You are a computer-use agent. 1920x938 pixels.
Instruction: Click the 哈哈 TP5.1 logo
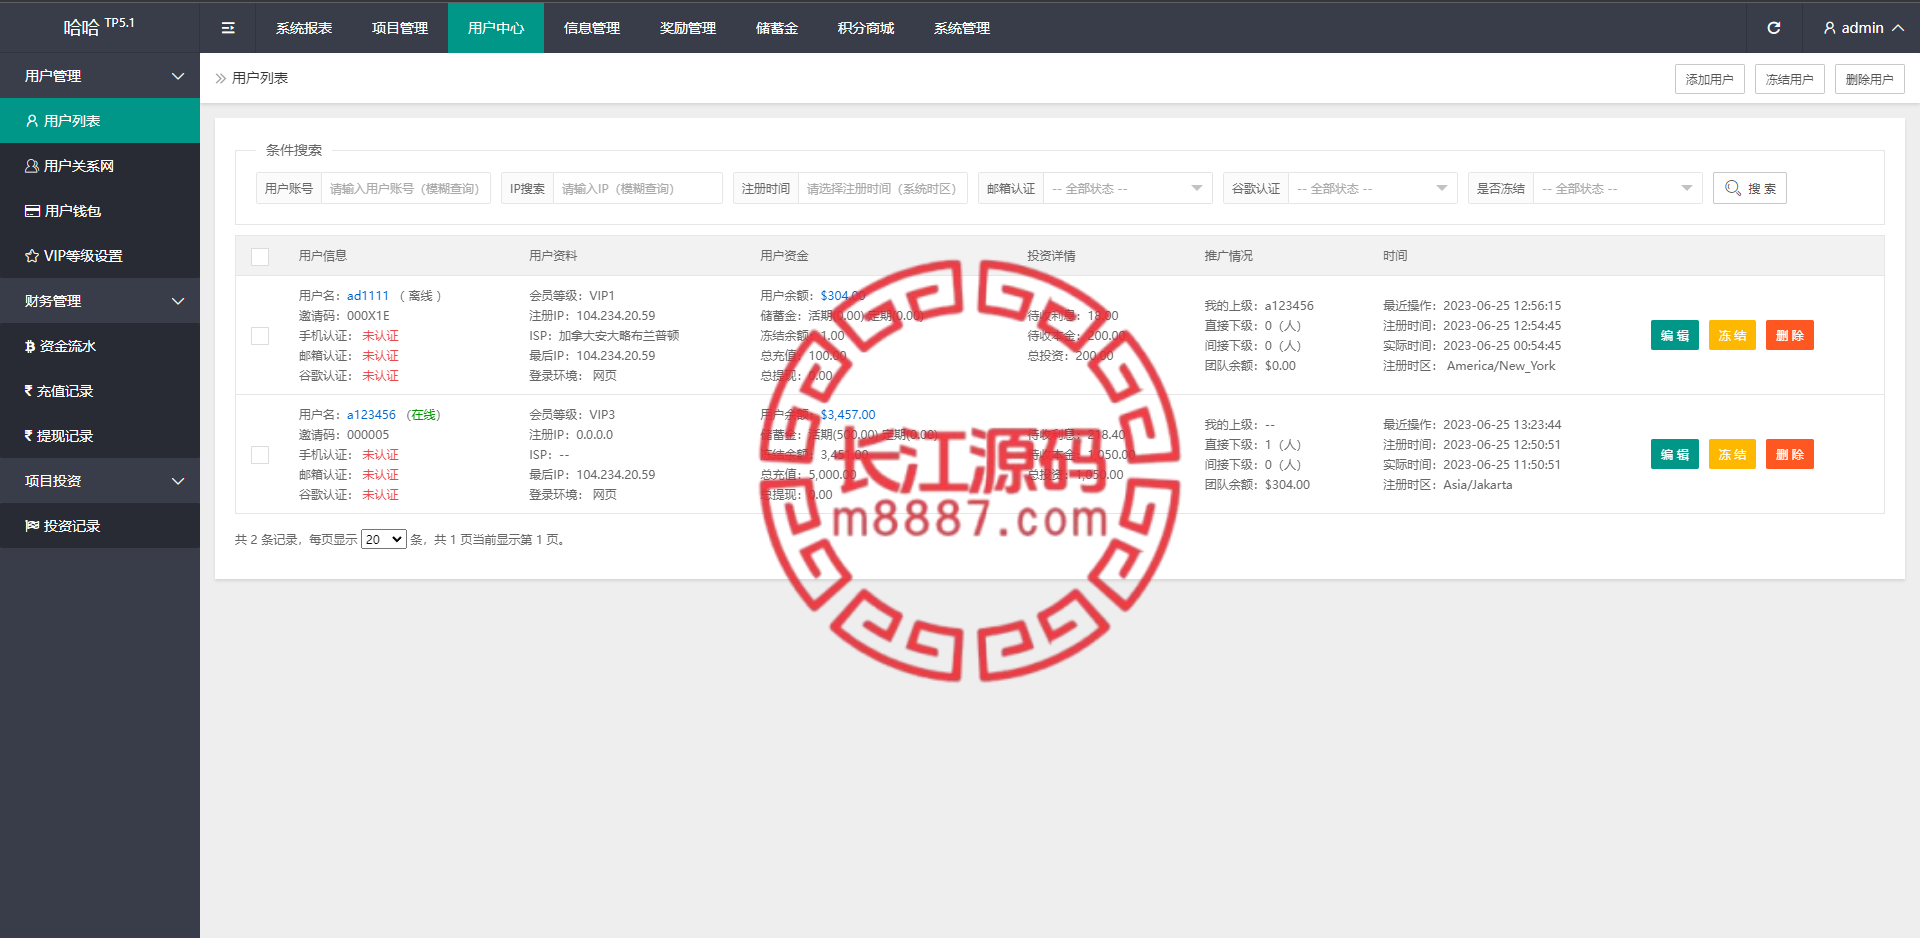point(99,26)
